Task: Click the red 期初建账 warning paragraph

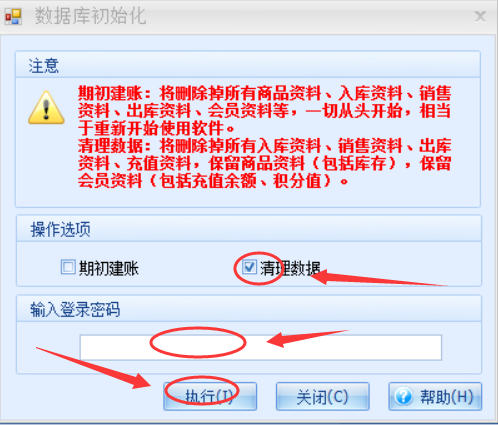Action: pos(265,110)
